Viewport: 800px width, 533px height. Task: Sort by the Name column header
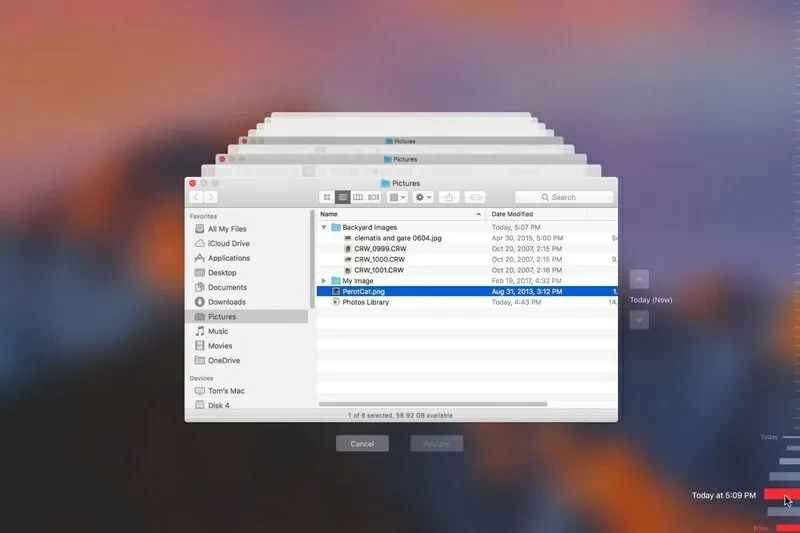point(401,214)
